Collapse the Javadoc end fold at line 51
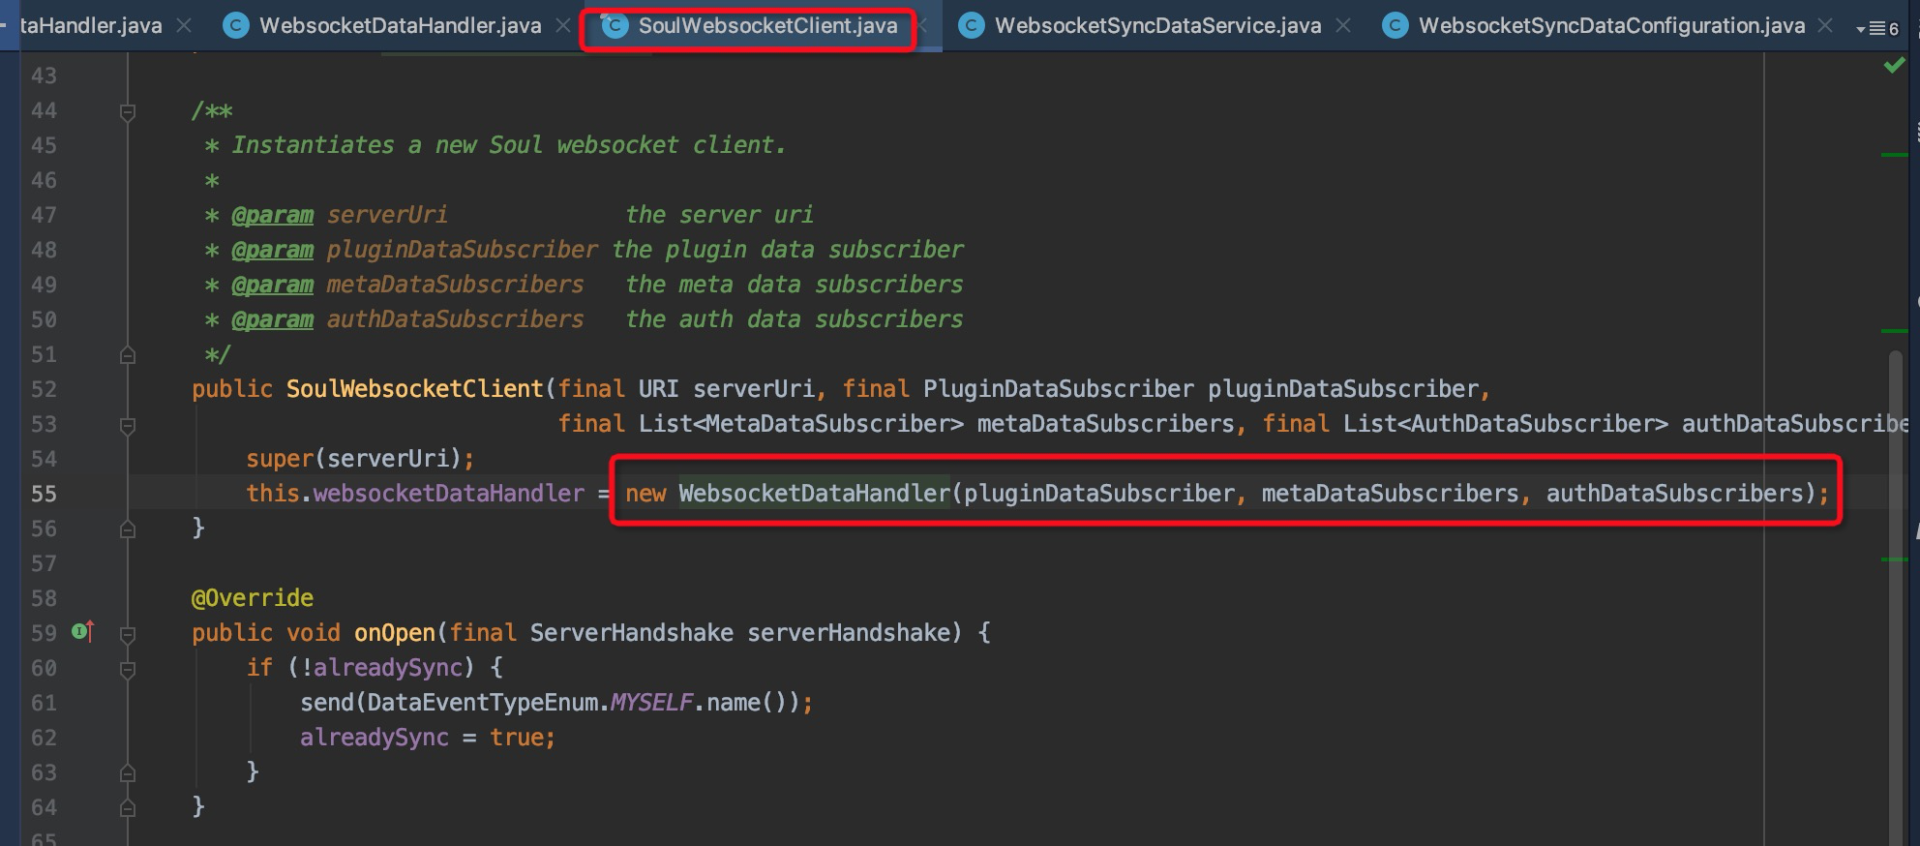 [128, 355]
